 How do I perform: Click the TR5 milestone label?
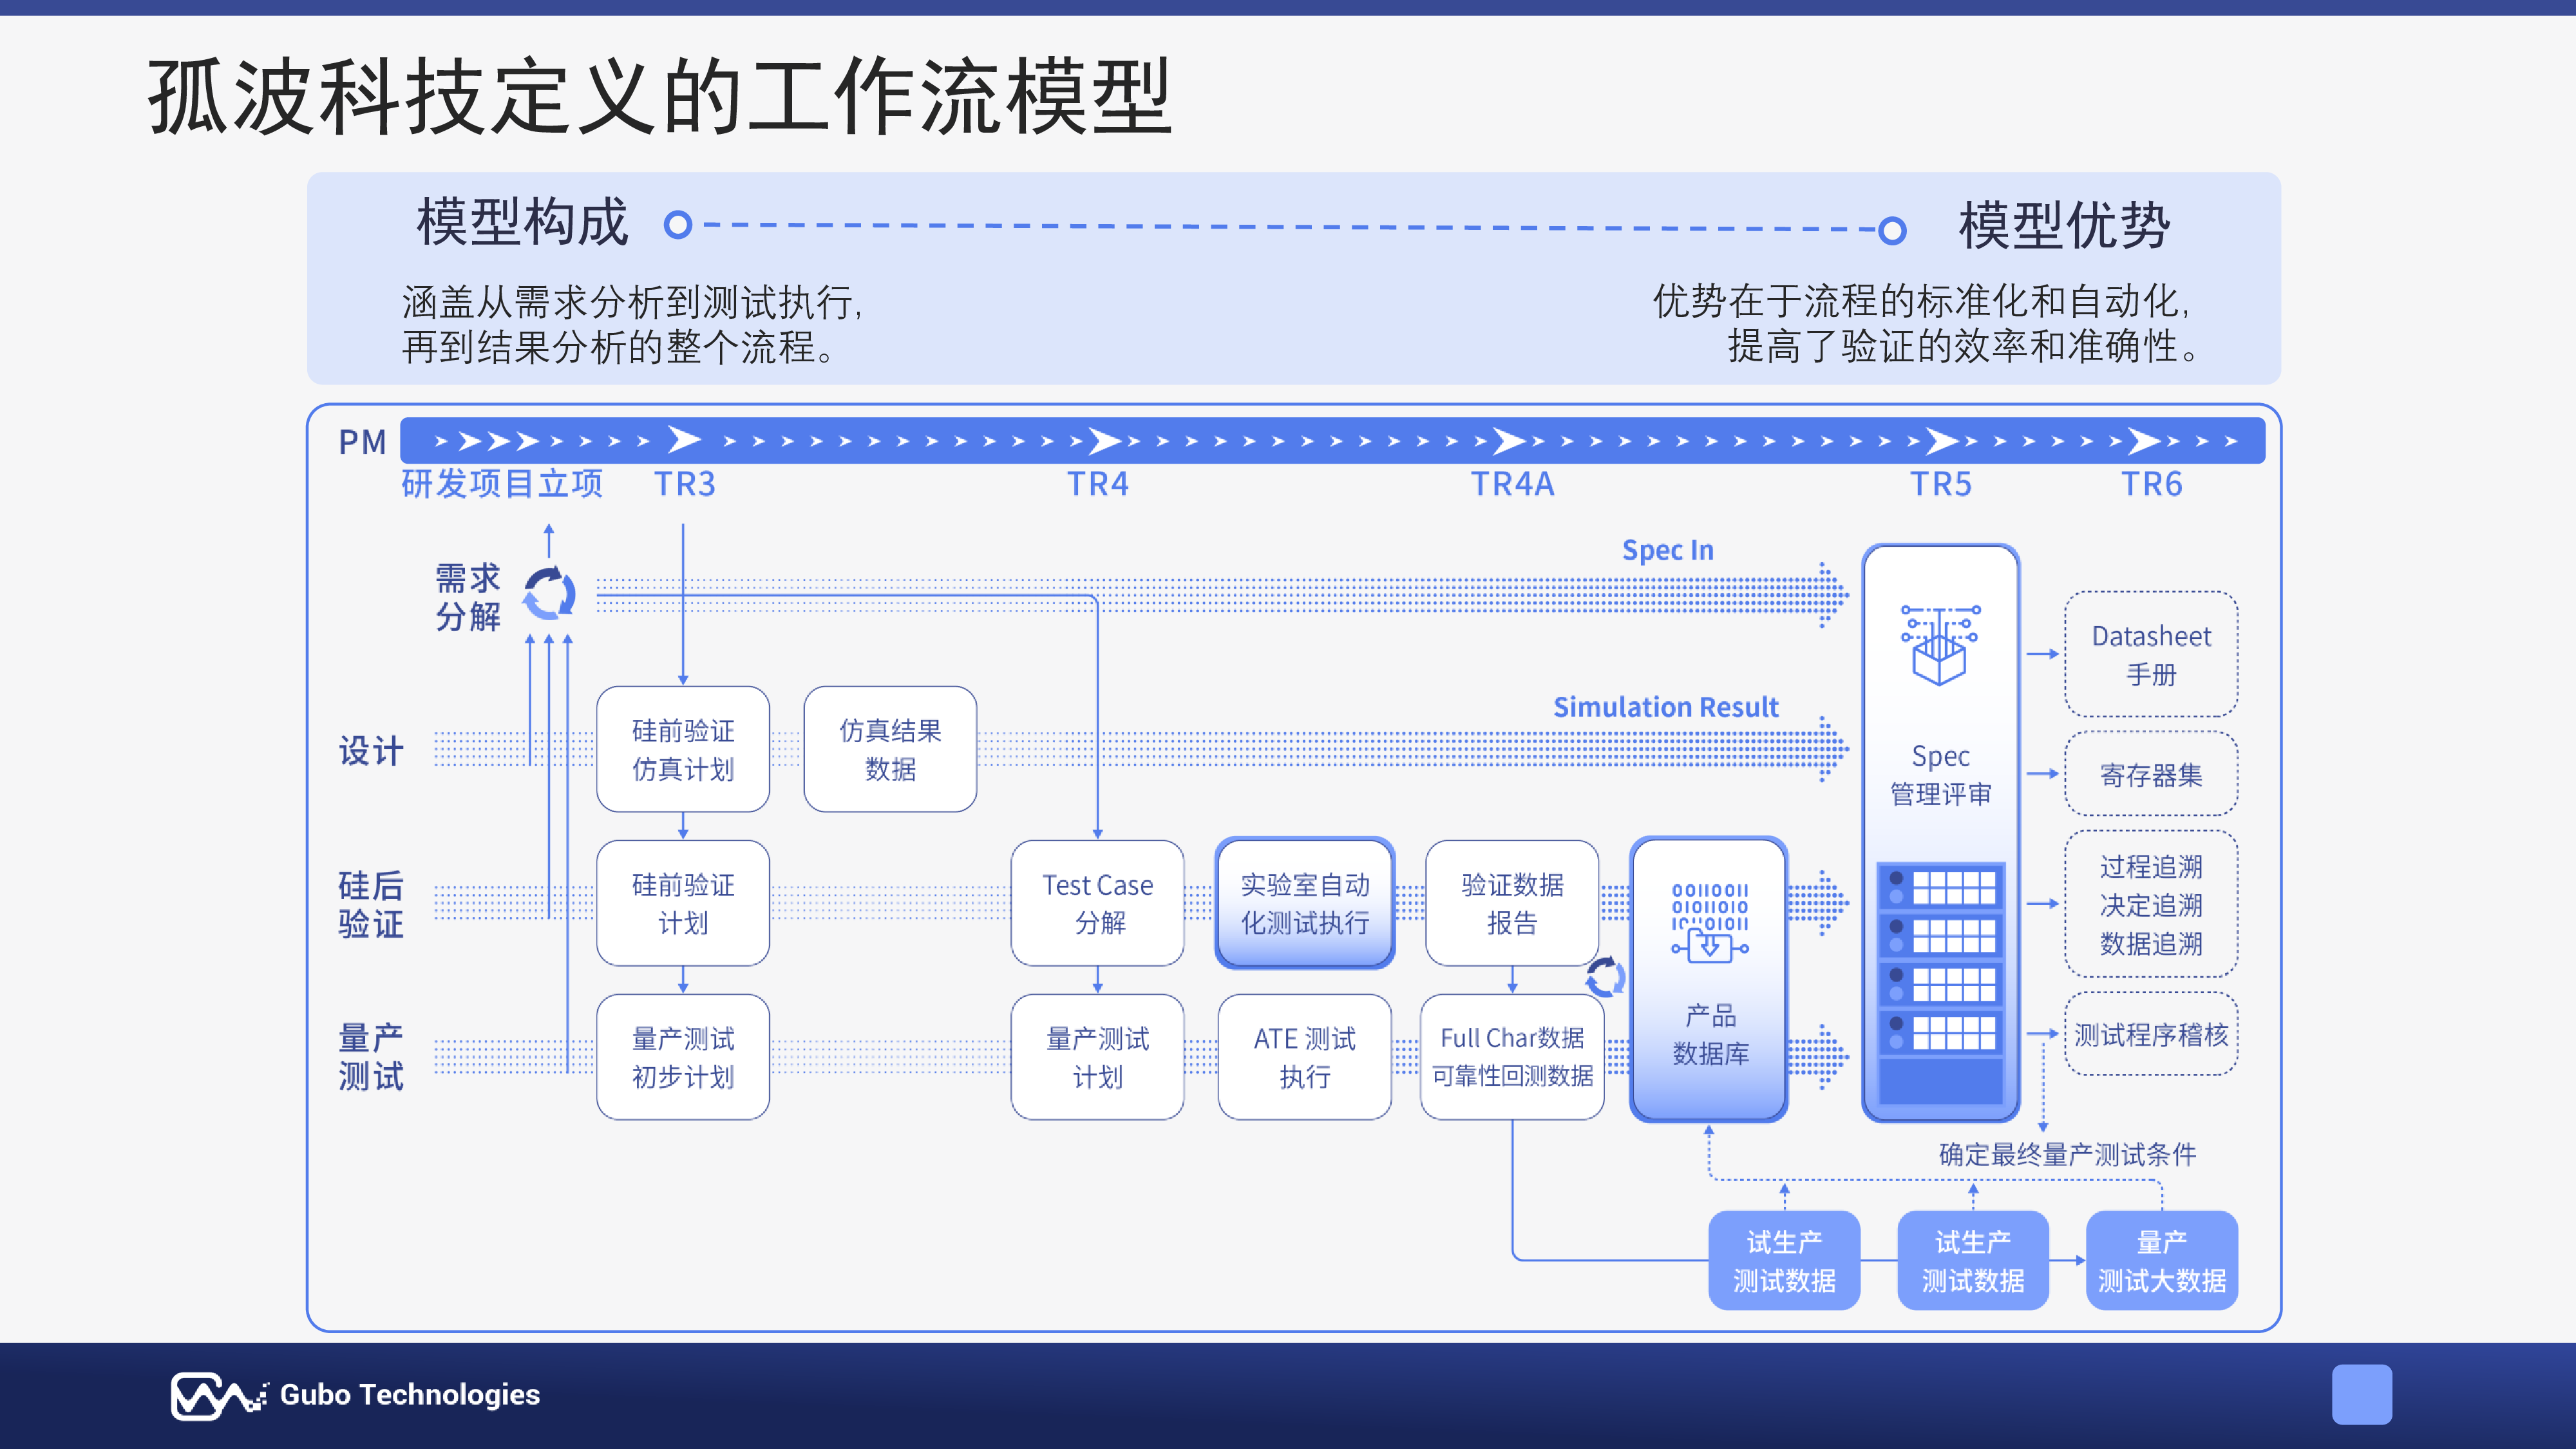point(1941,484)
